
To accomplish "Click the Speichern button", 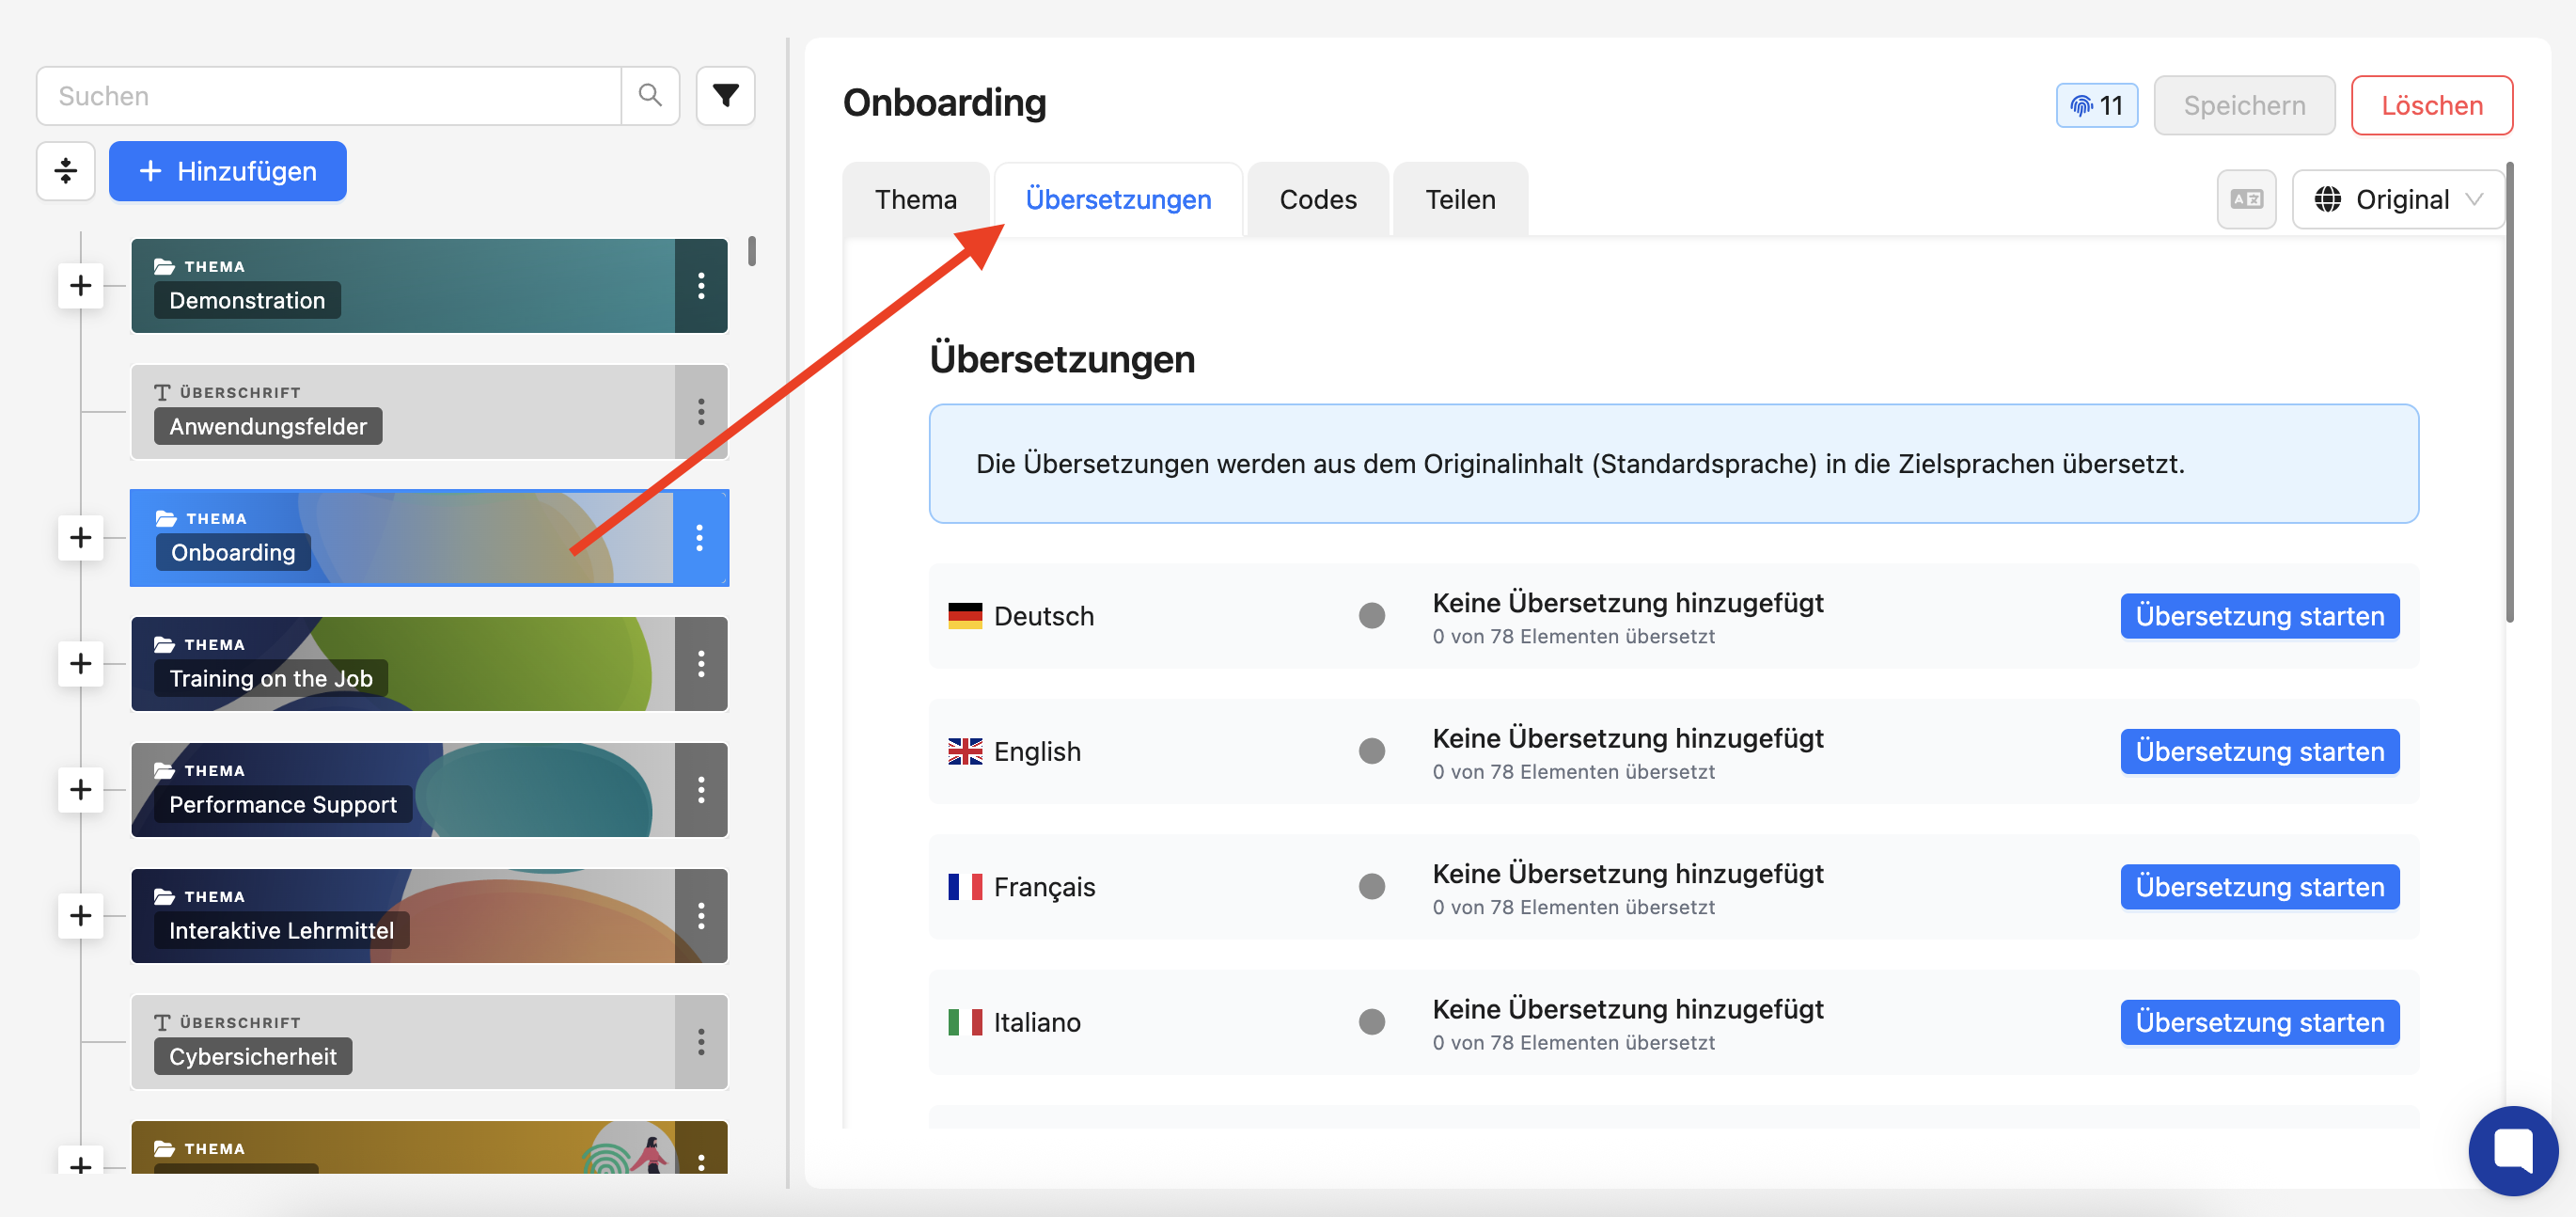I will (2244, 106).
